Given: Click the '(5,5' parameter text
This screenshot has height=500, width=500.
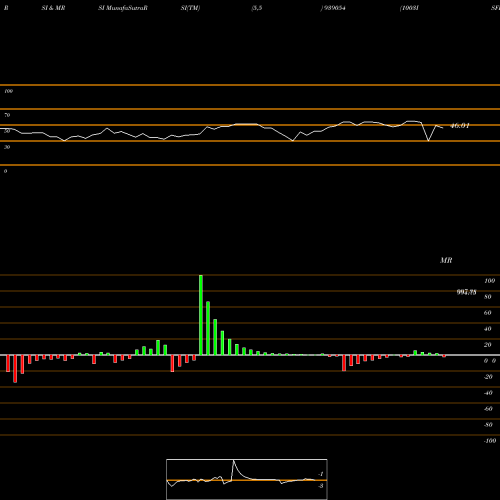Looking at the screenshot, I should [257, 8].
